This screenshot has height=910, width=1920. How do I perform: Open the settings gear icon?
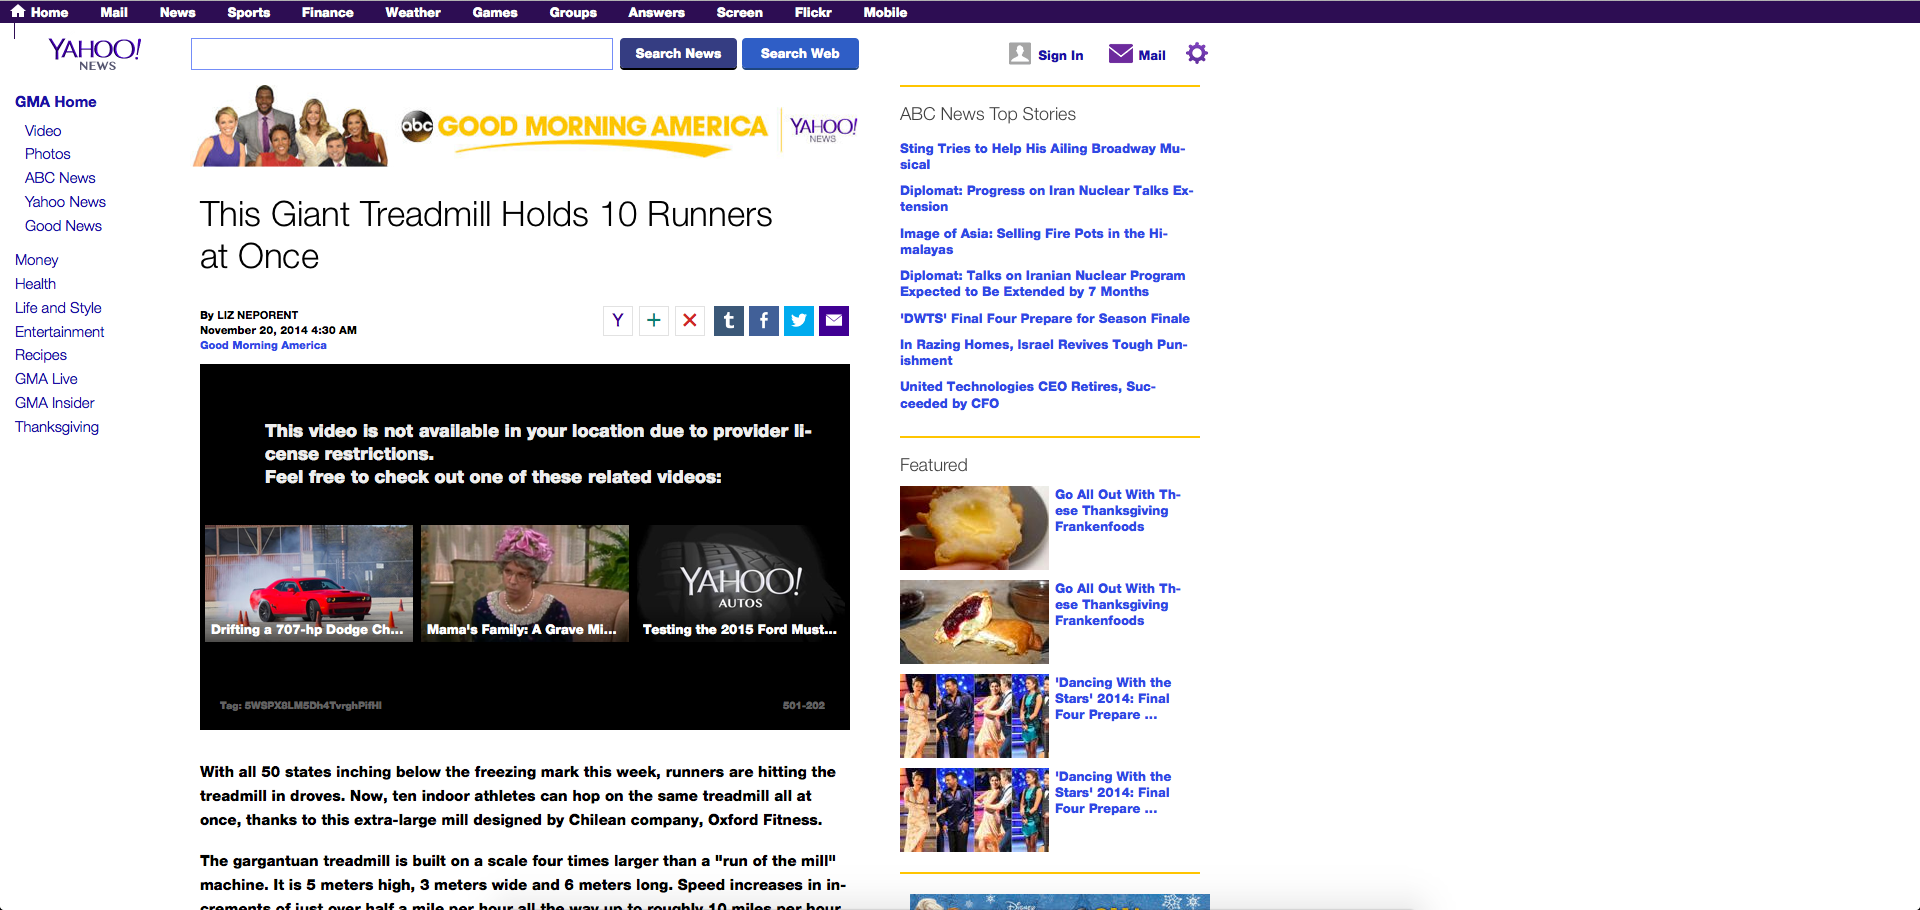point(1196,53)
